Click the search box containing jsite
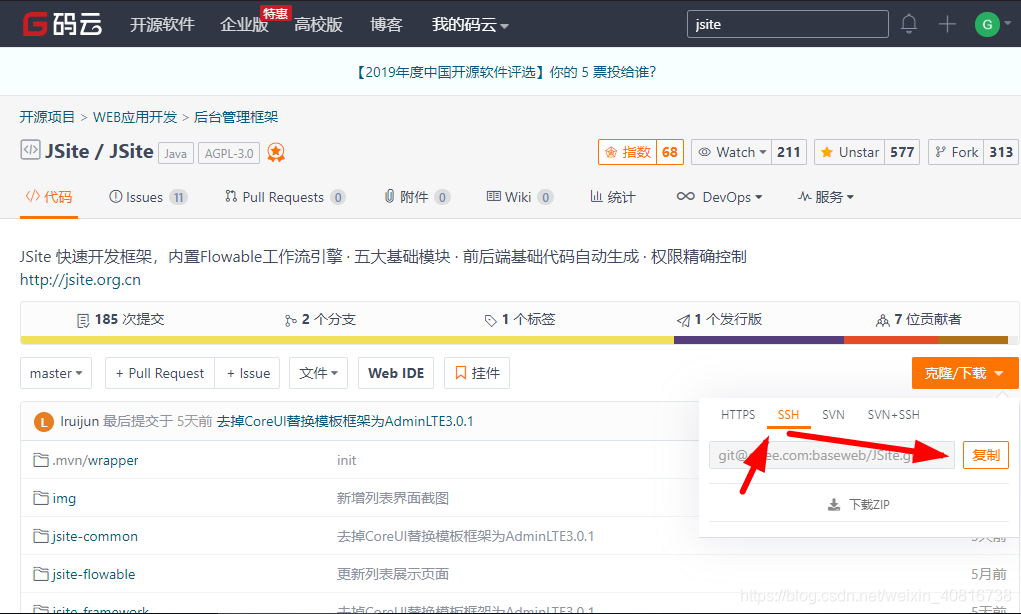Screen dimensions: 1021x614 [787, 24]
